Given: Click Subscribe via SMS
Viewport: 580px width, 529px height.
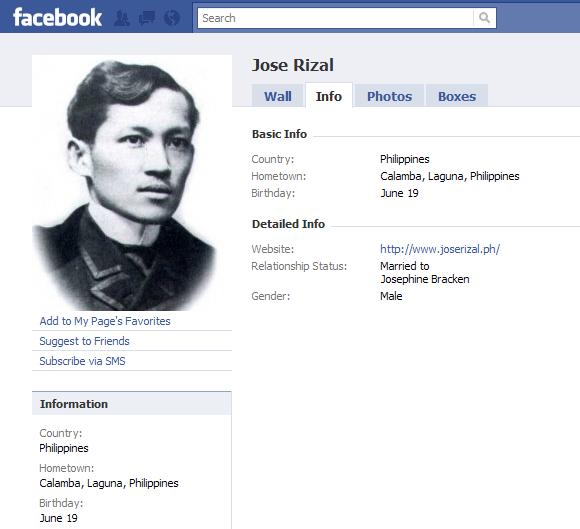Looking at the screenshot, I should (x=82, y=361).
